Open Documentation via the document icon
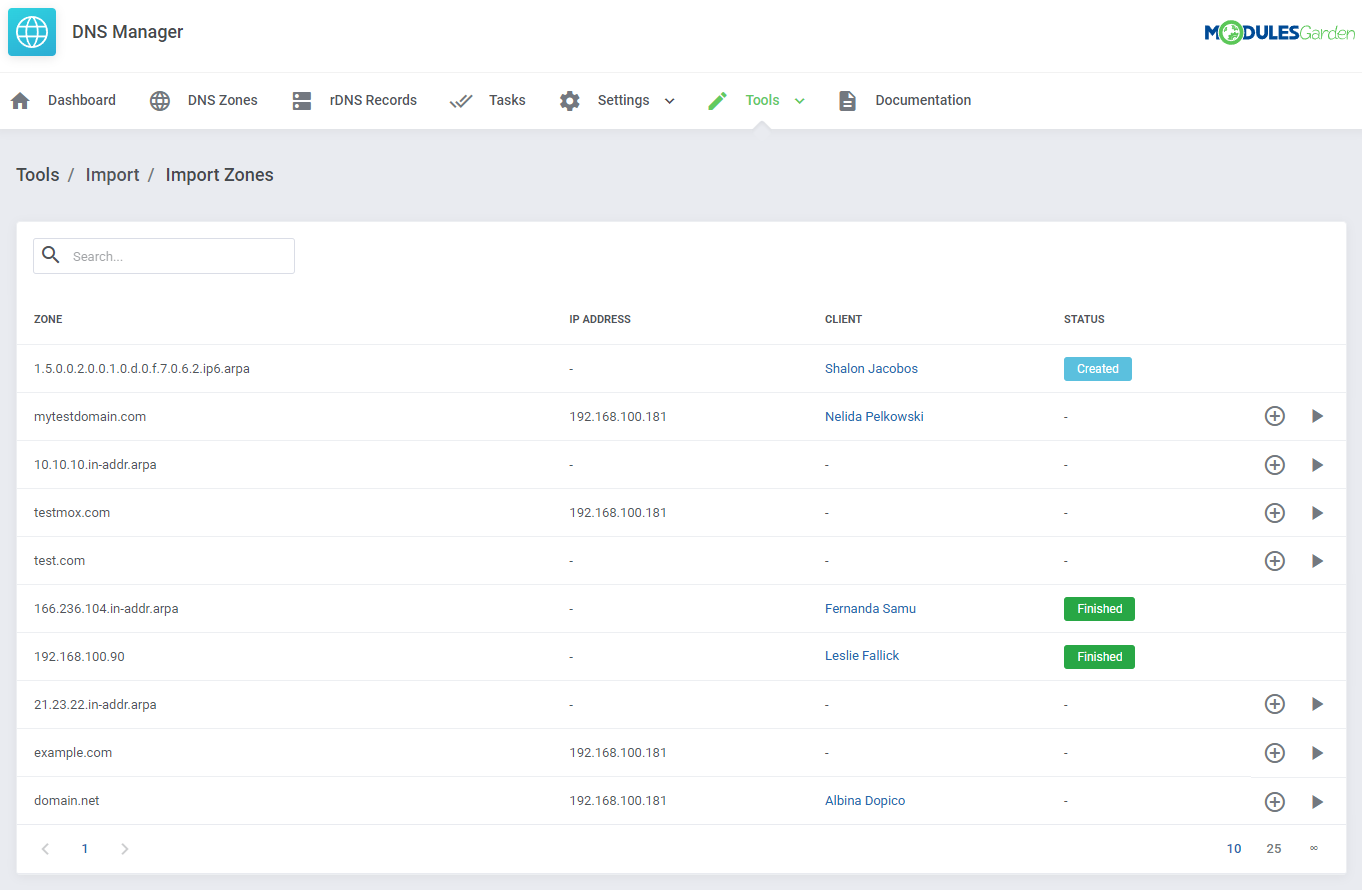This screenshot has height=890, width=1362. (847, 100)
